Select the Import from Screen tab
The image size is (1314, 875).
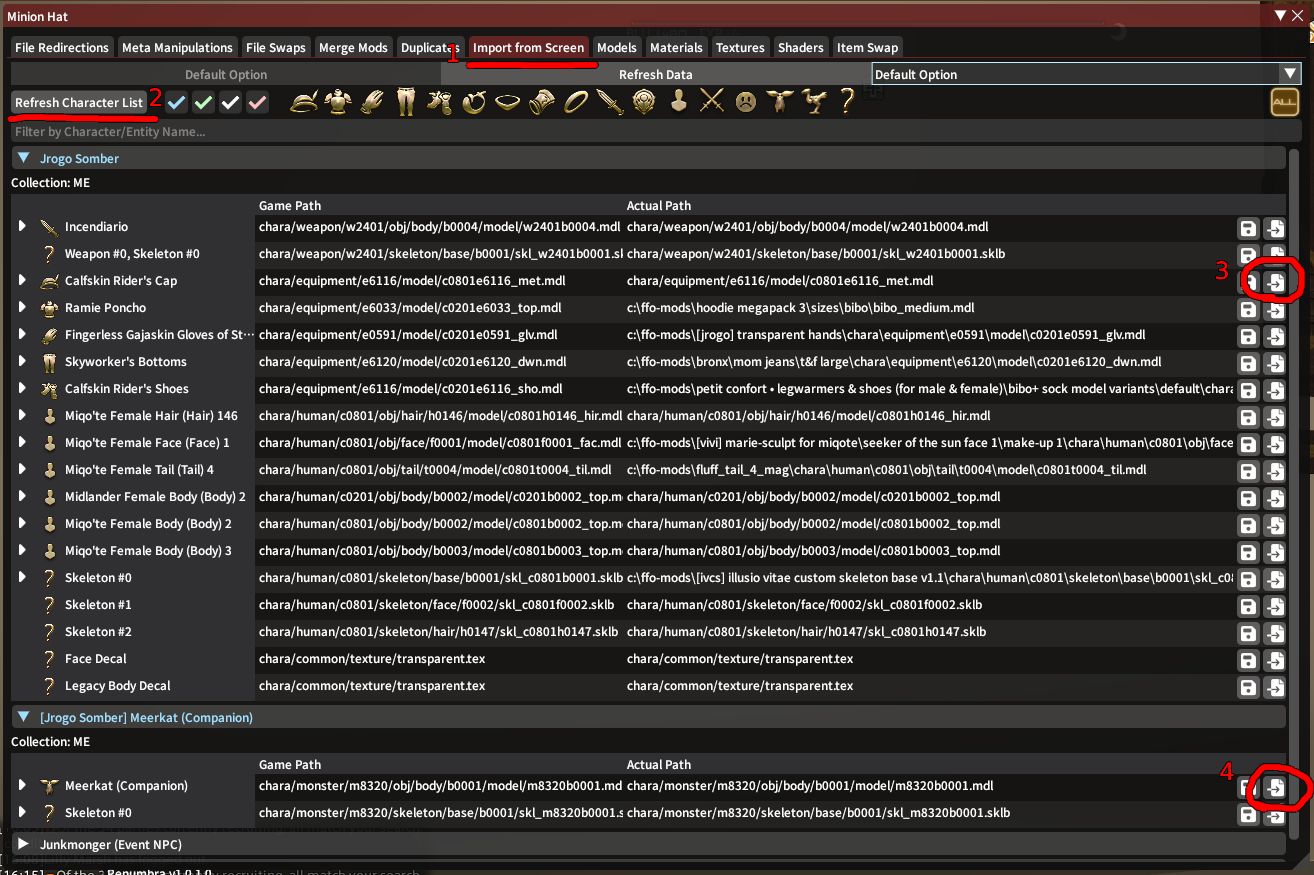pos(529,47)
